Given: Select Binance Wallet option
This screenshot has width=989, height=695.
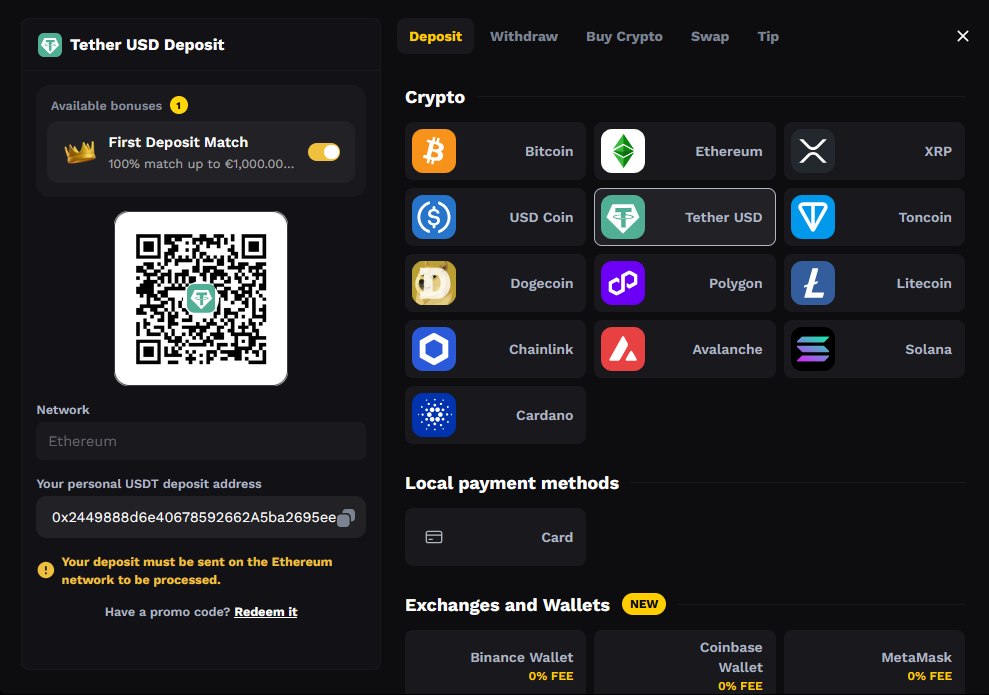Looking at the screenshot, I should click(x=495, y=662).
